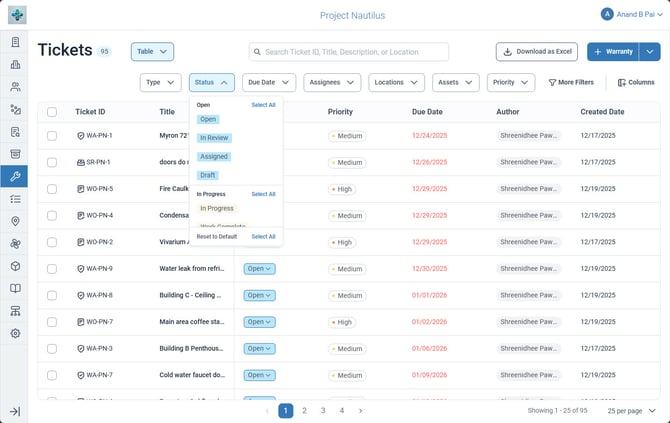The width and height of the screenshot is (670, 423).
Task: Tick the checkbox for ticket WO-PN-2
Action: pos(52,242)
